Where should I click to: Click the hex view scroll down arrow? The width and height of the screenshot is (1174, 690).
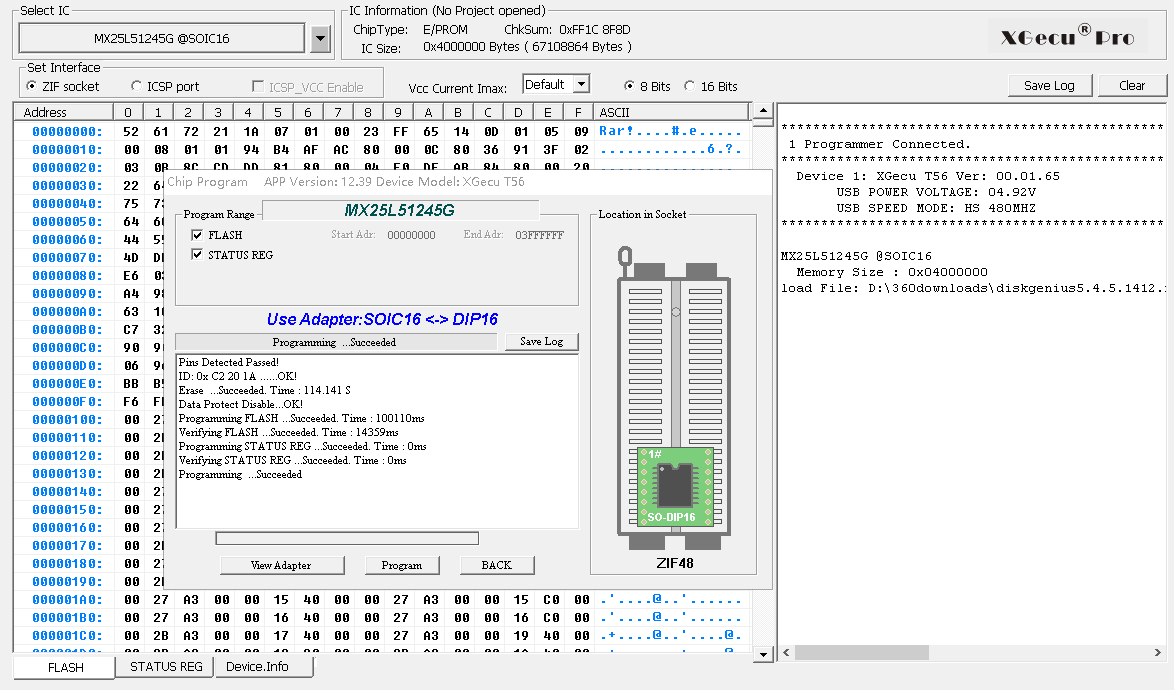[762, 653]
